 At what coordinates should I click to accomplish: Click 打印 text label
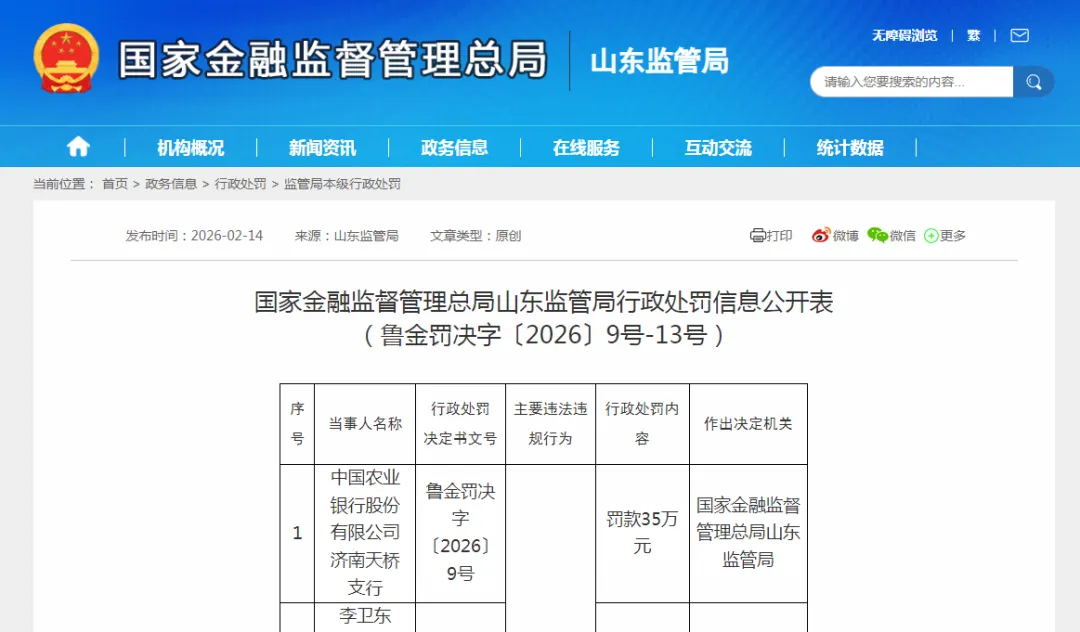tap(780, 235)
